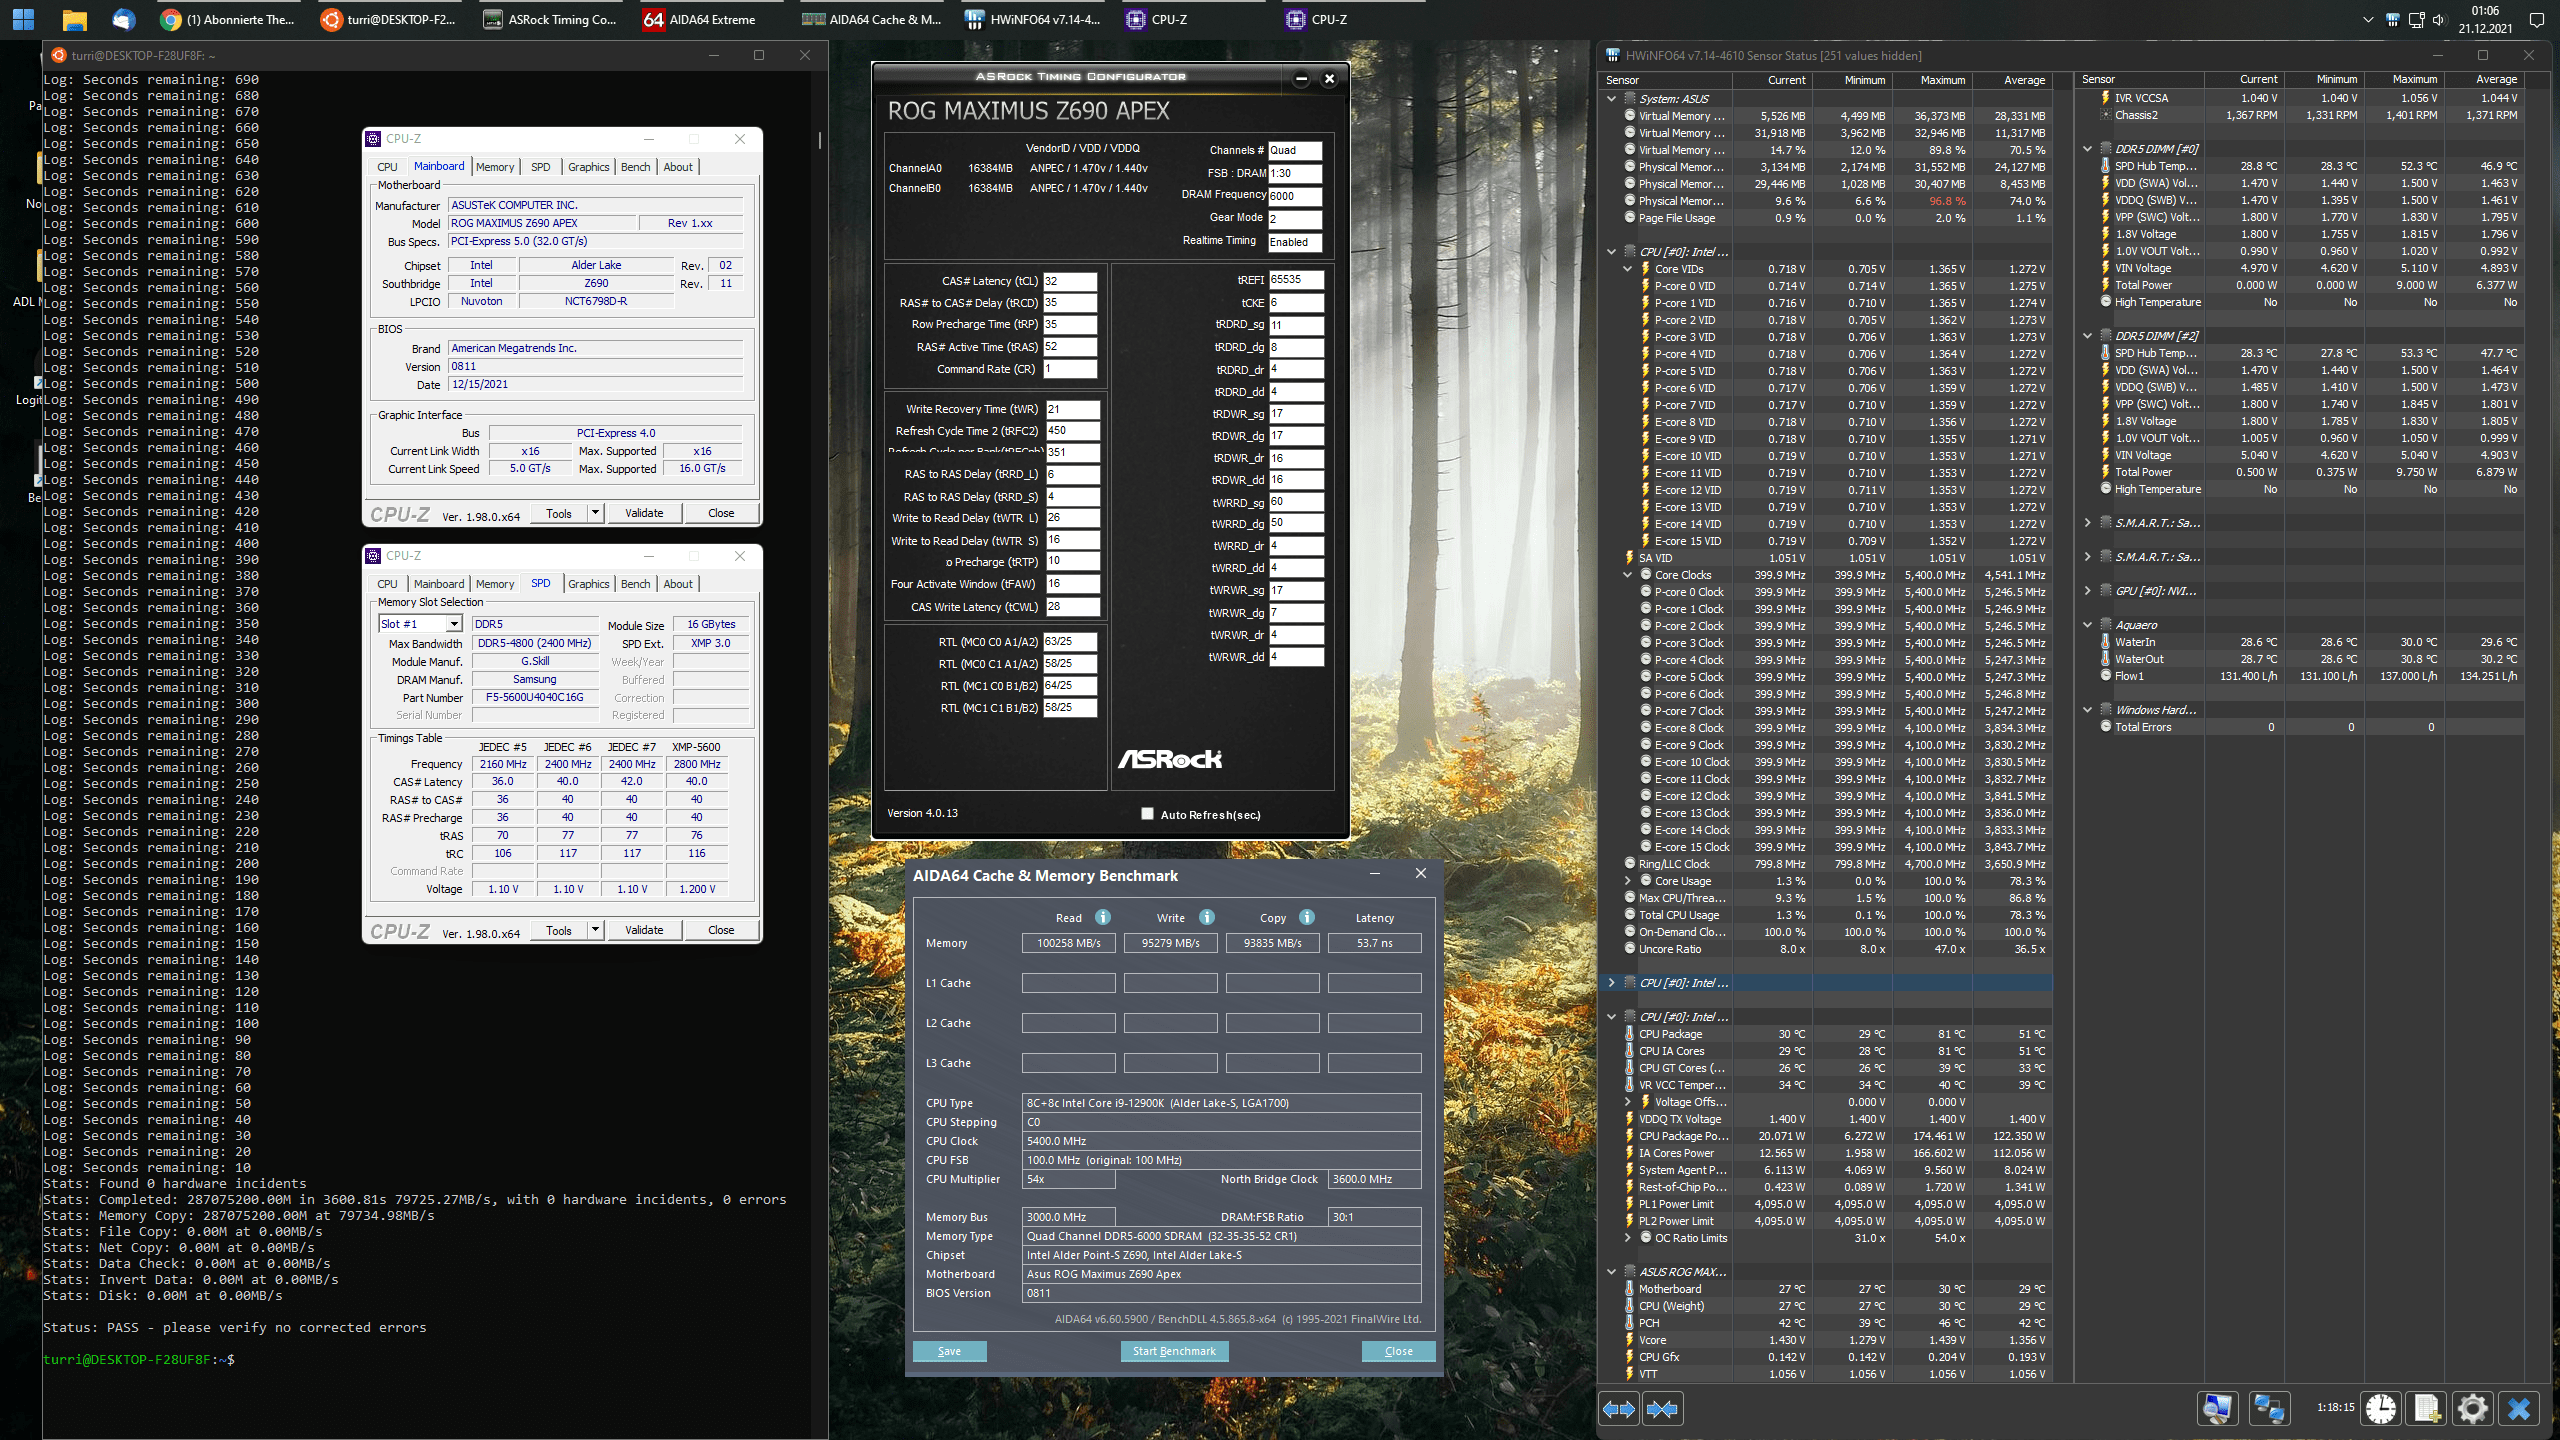Screen dimensions: 2560x1440
Task: Expand OC Ratio Limits node
Action: pos(1627,1238)
